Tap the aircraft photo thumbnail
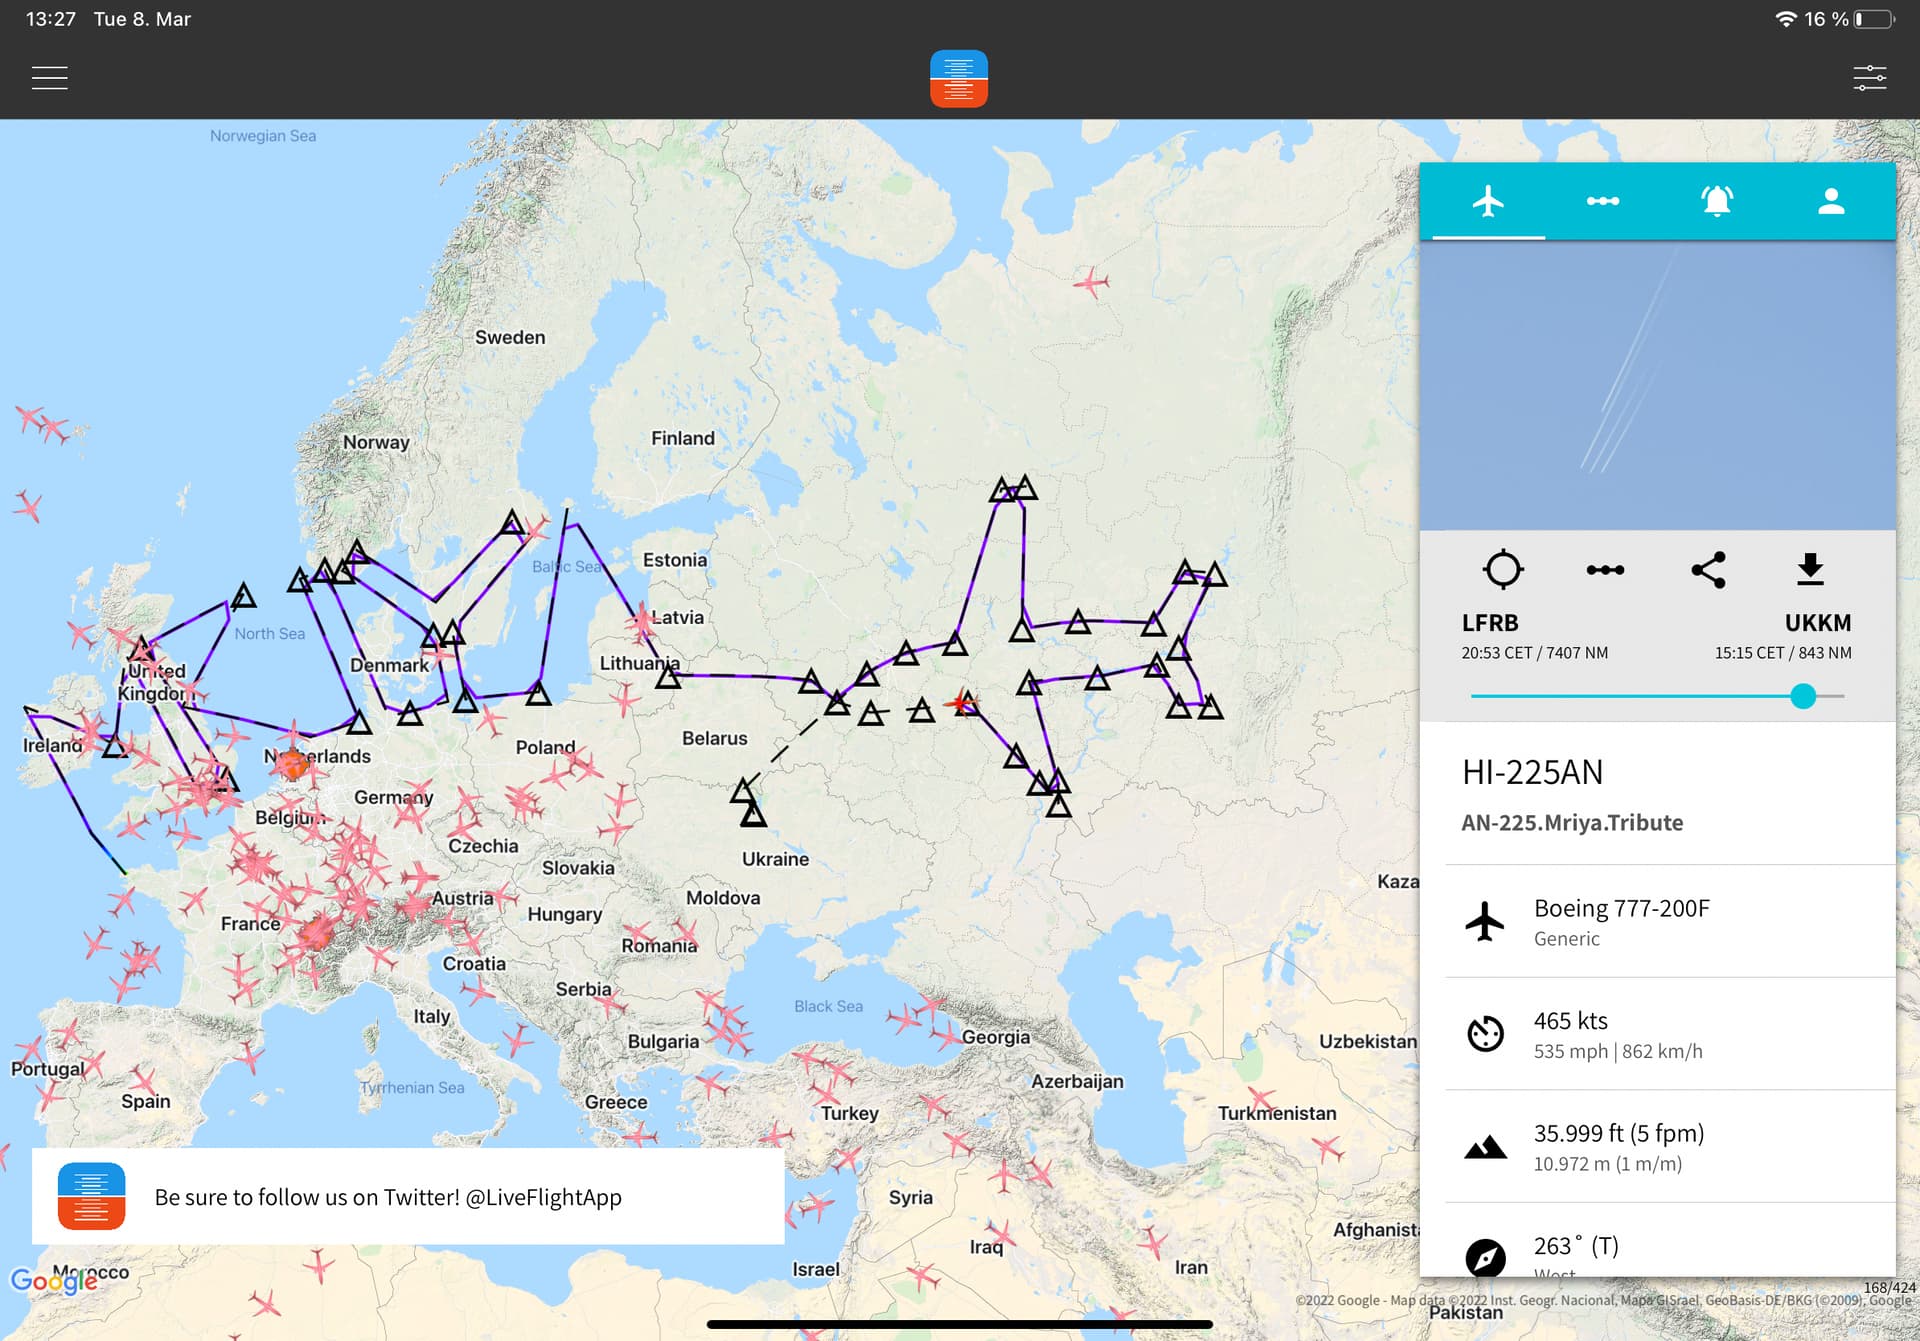This screenshot has width=1920, height=1341. (x=1657, y=385)
